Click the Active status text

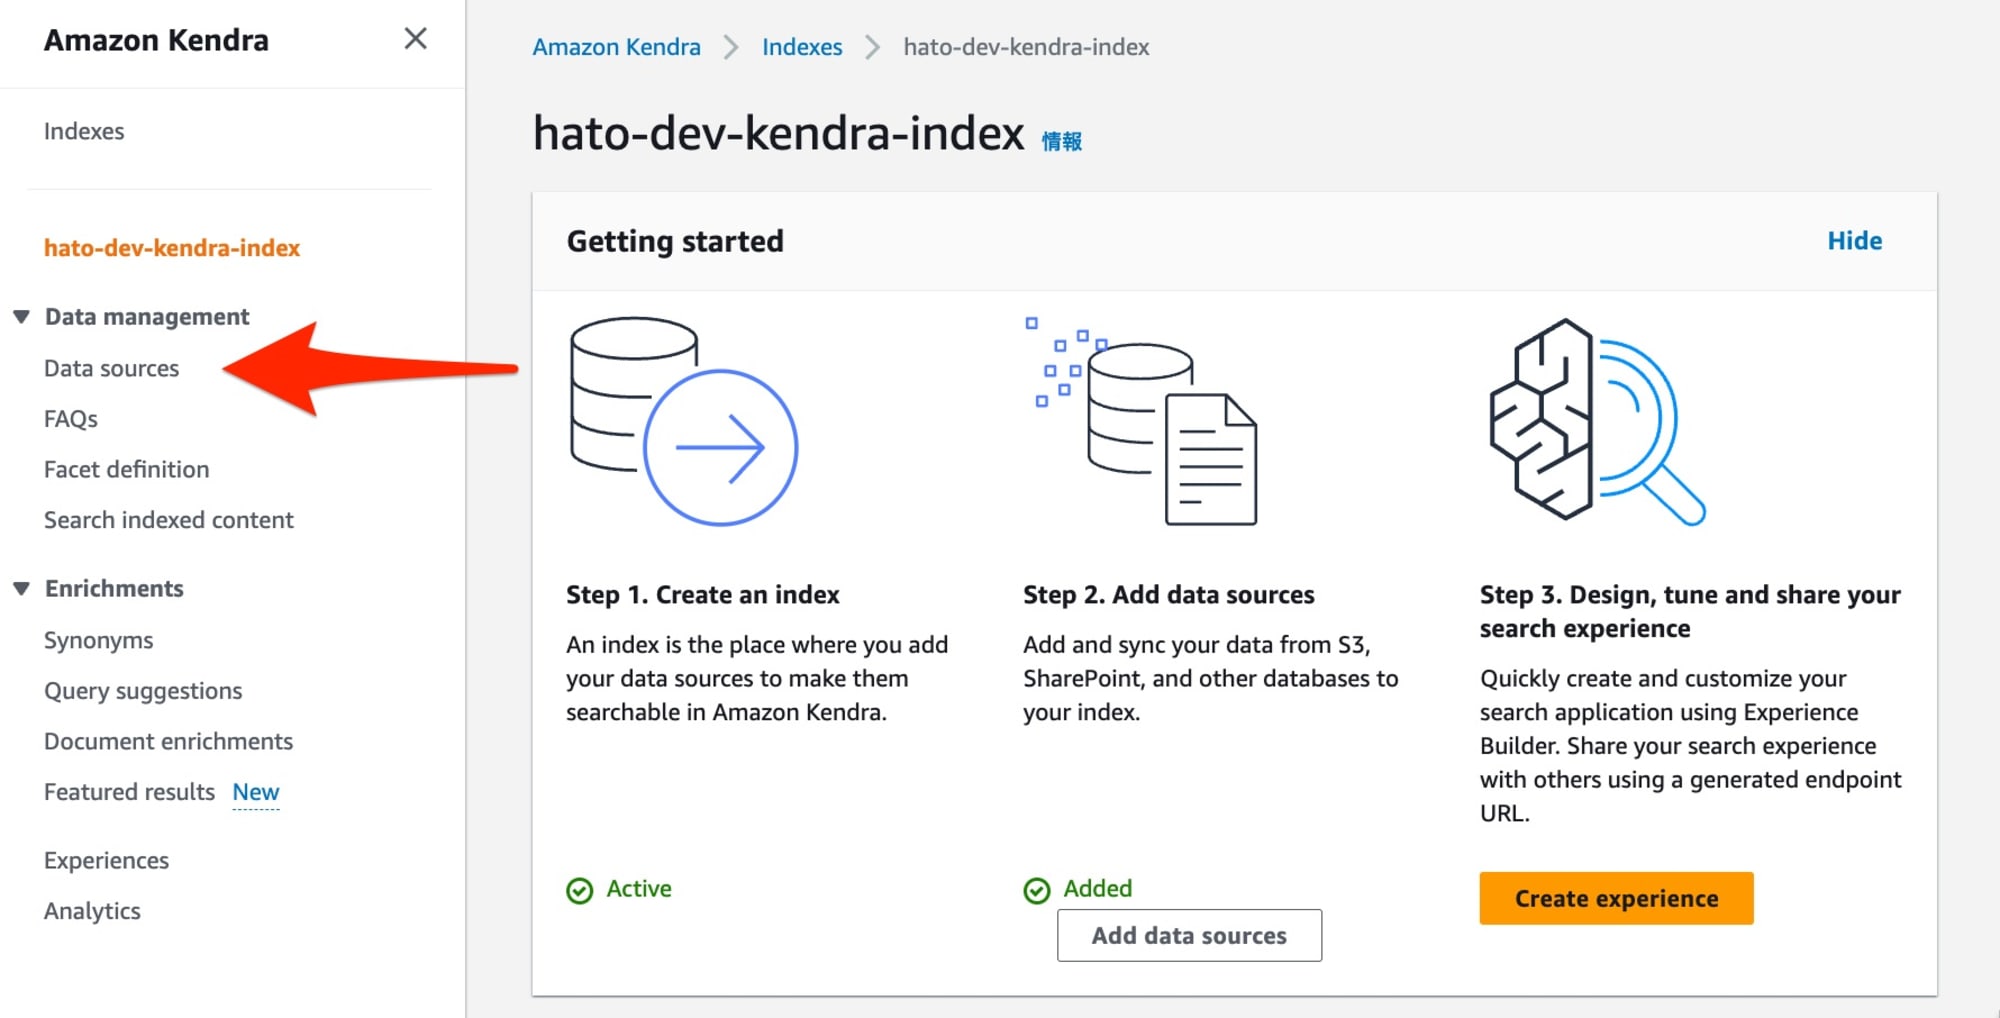point(639,889)
